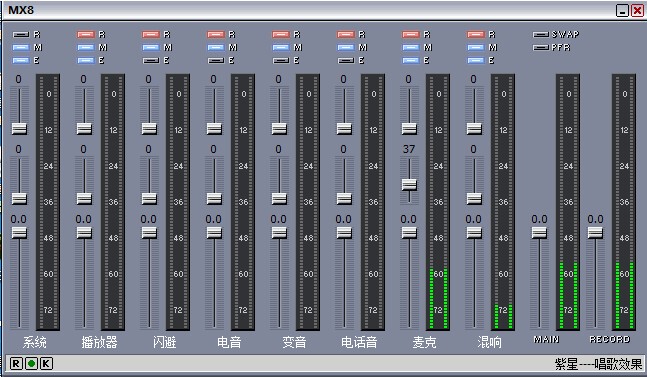Toggle the R button on 麦克 channel

(411, 35)
